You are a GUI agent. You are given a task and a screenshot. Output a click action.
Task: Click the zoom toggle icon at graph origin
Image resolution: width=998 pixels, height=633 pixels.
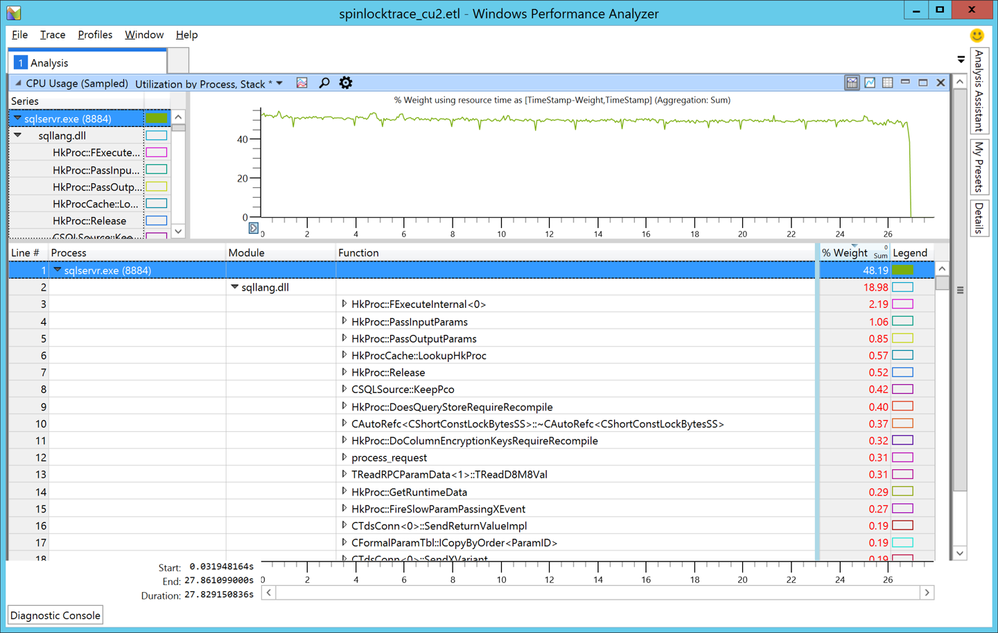click(253, 228)
